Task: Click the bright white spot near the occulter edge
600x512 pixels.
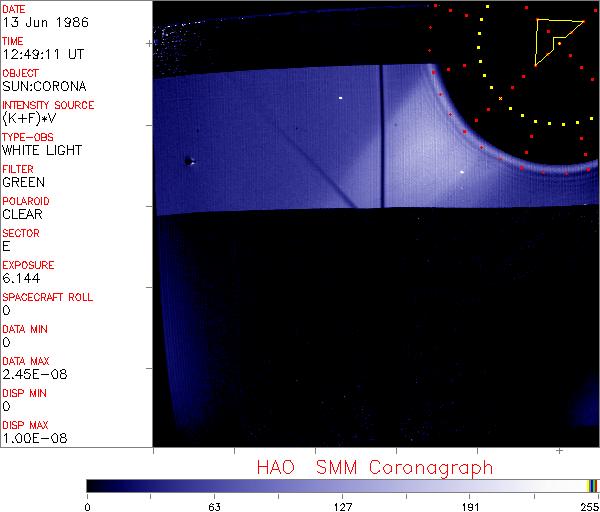Action: coord(462,172)
